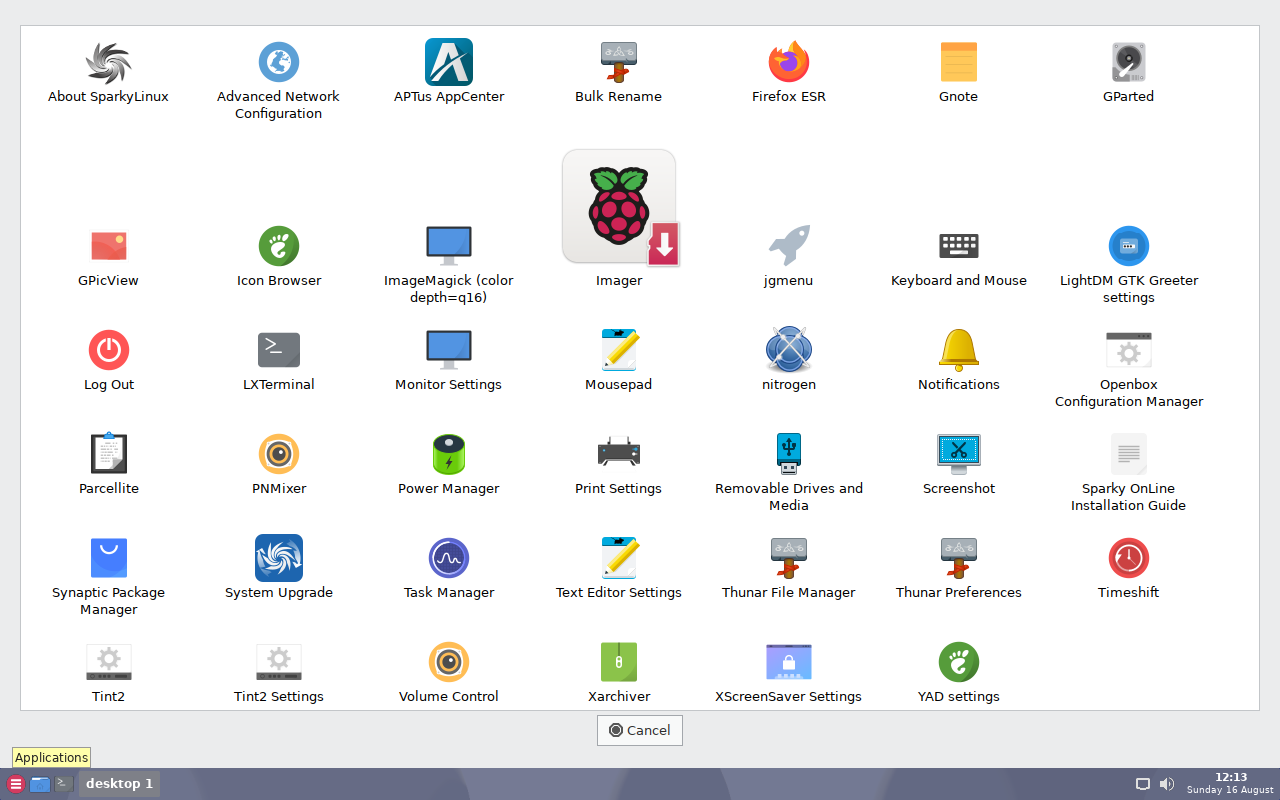Launch PNMixer
The width and height of the screenshot is (1280, 800).
(x=279, y=454)
